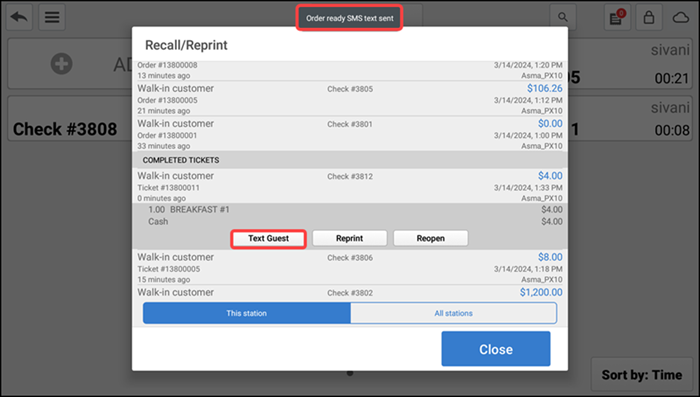Select the Check #3805 order row
Screen dimensions: 700x397
[350, 99]
